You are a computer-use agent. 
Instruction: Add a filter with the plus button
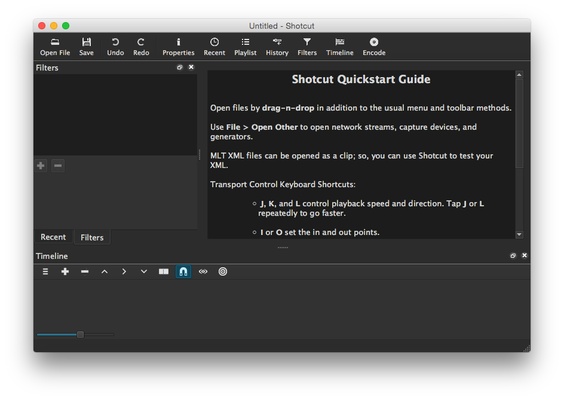click(x=41, y=165)
